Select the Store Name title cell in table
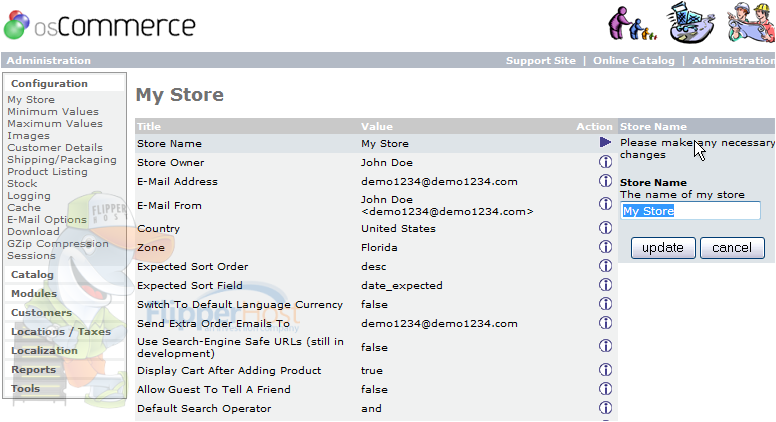Viewport: 776px width, 422px height. pos(169,143)
